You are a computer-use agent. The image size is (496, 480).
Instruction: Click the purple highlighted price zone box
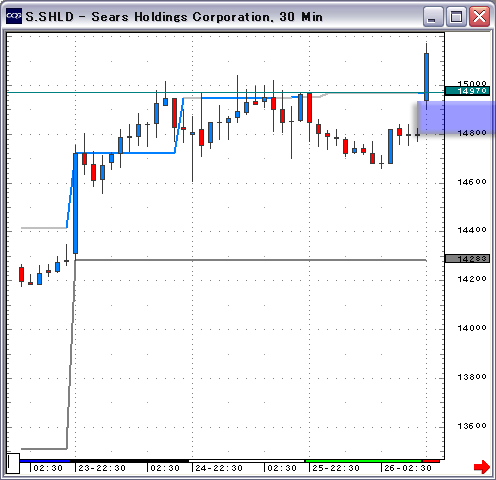point(456,117)
